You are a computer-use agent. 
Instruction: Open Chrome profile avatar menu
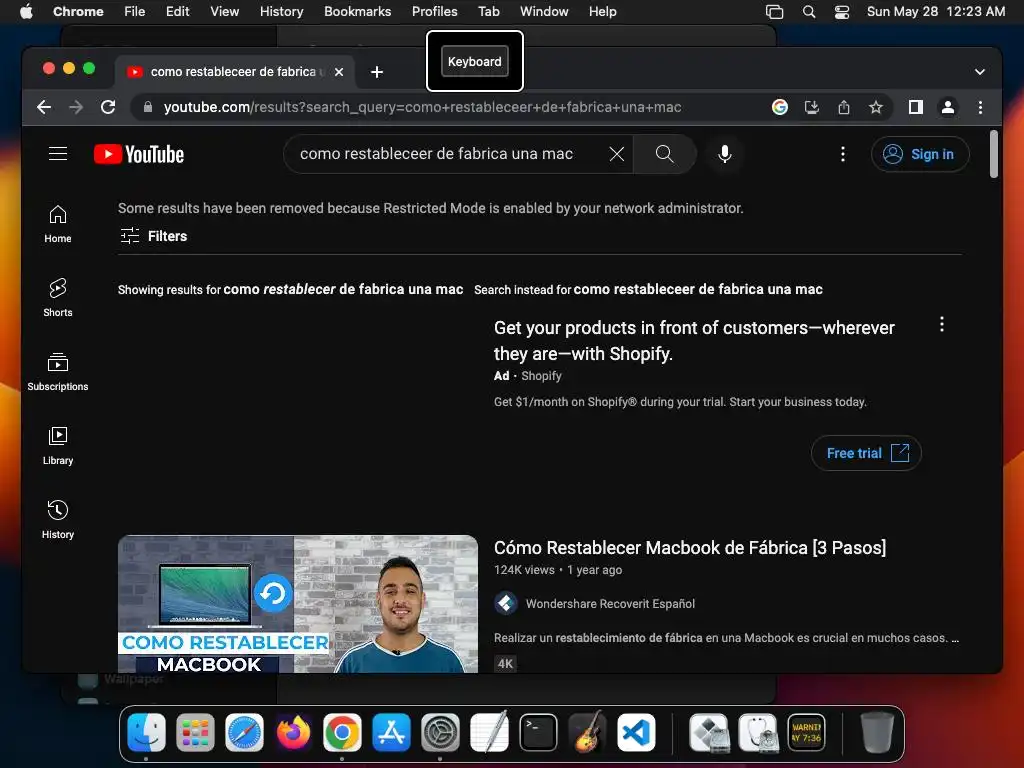[948, 107]
